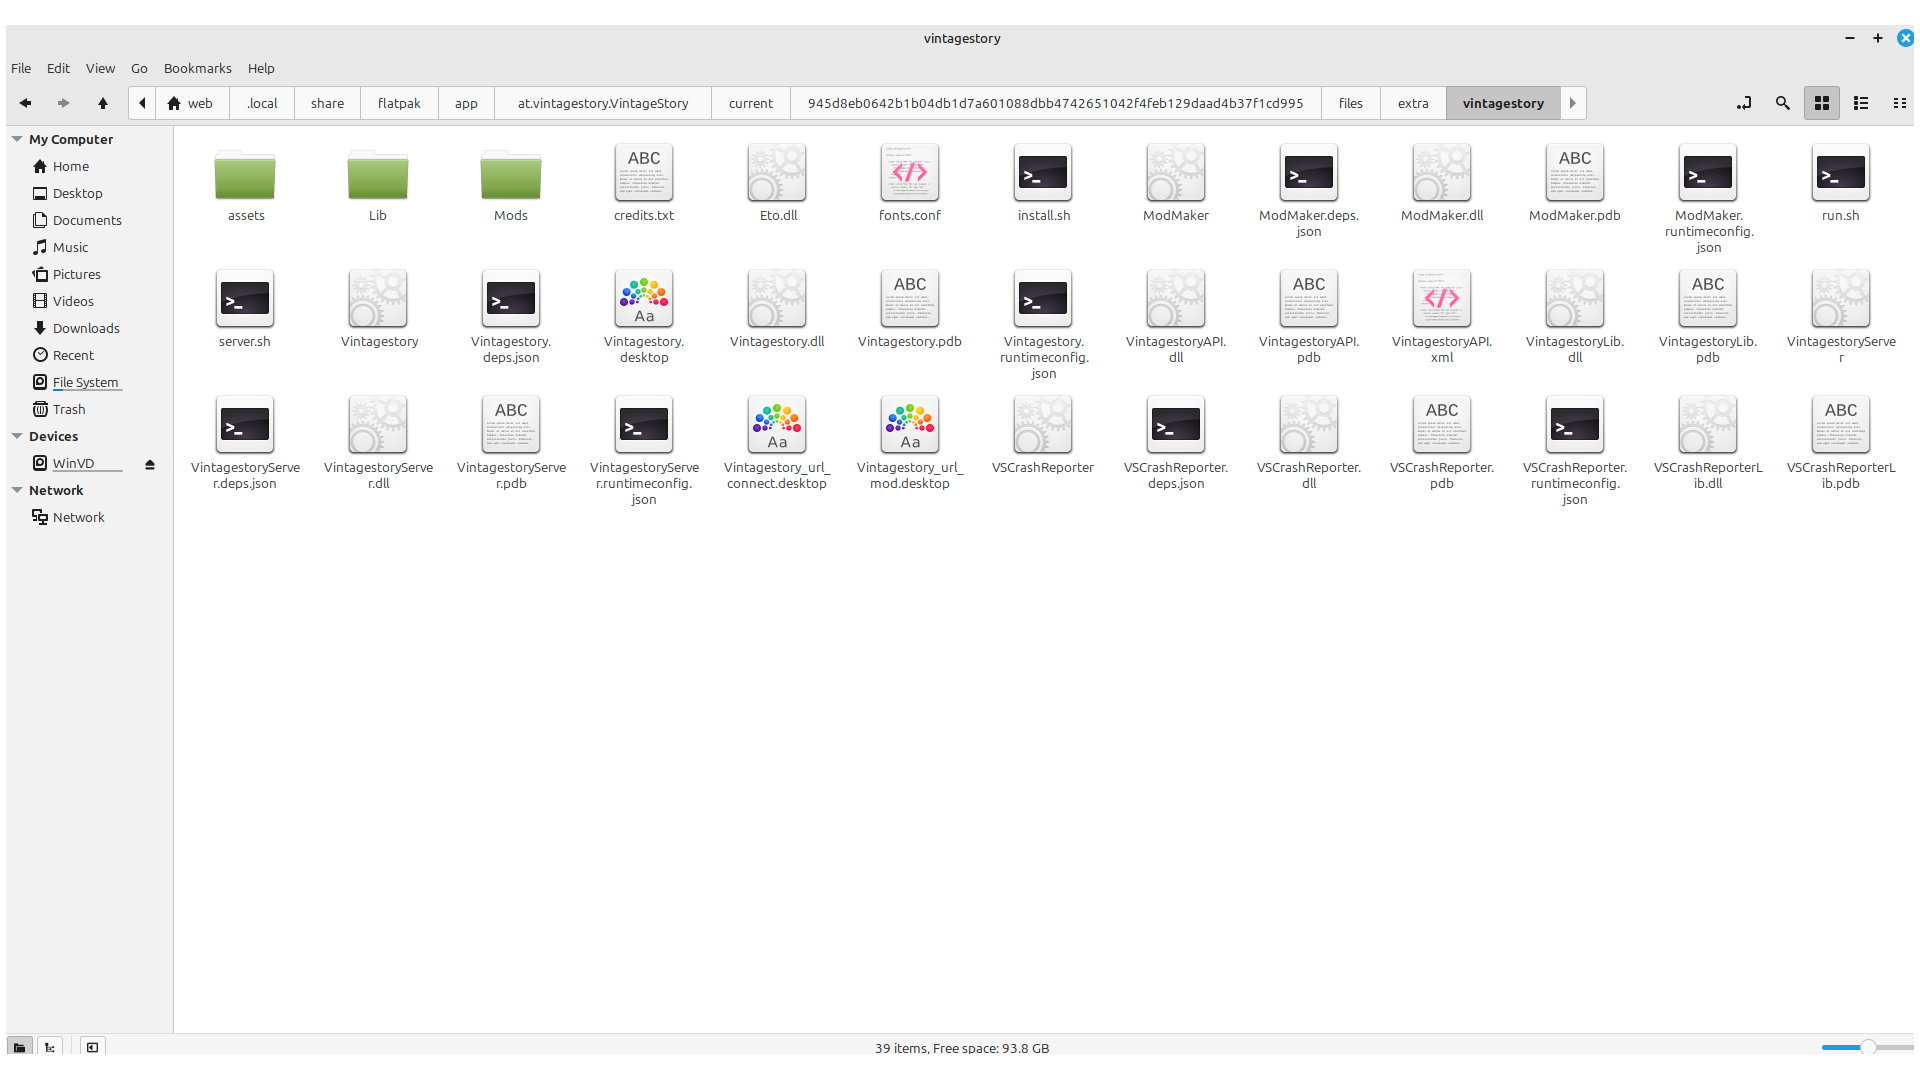Hide the sidebar via bottom toggle
The image size is (1920, 1080).
(x=92, y=1047)
